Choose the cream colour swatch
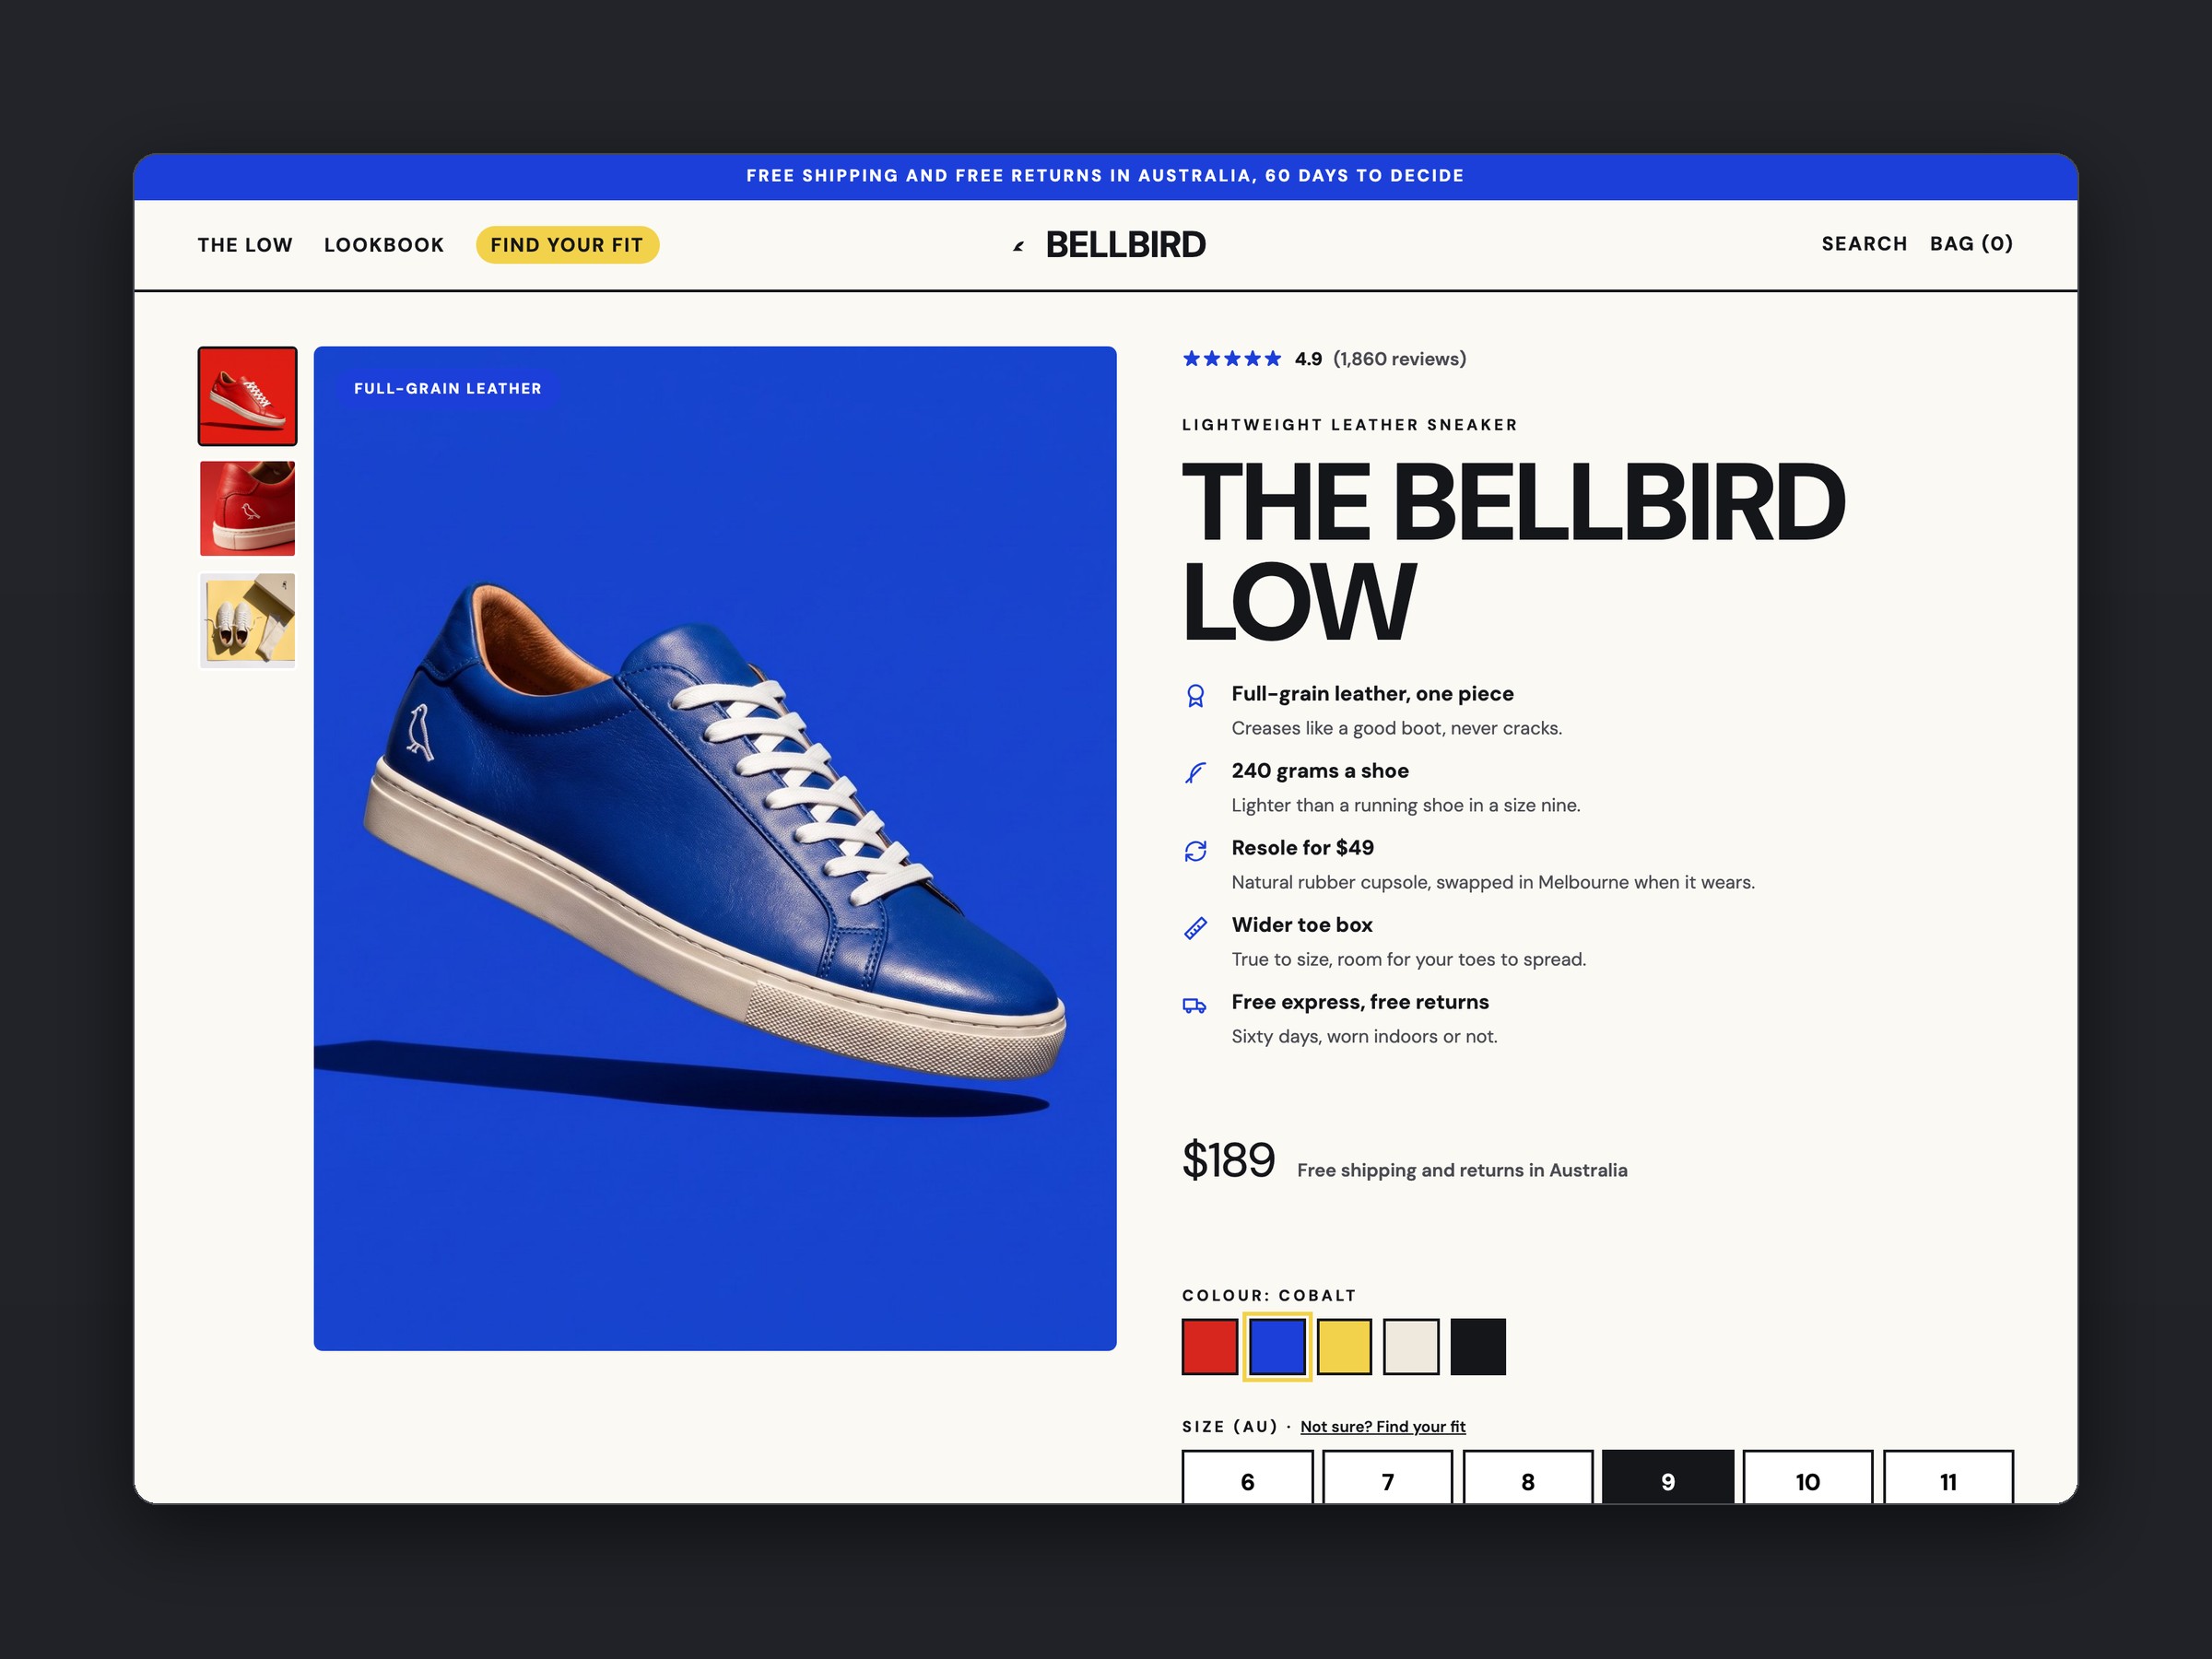This screenshot has width=2212, height=1659. 1411,1346
